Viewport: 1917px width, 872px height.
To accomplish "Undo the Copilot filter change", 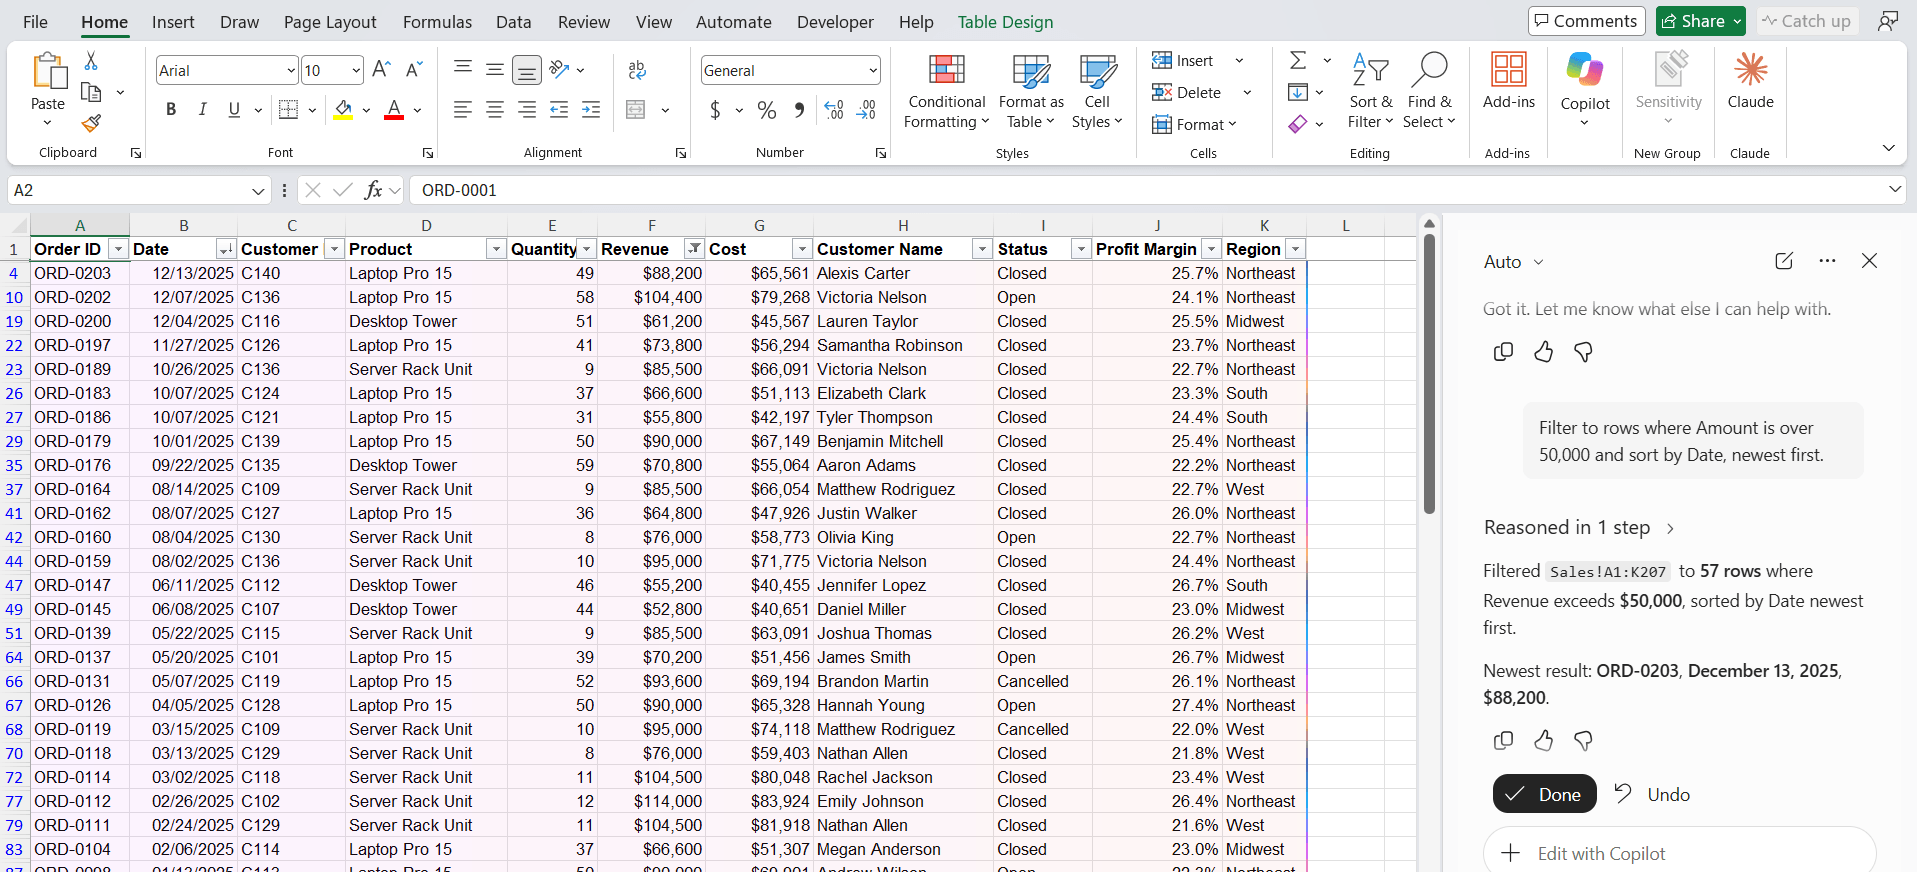I will pyautogui.click(x=1652, y=794).
